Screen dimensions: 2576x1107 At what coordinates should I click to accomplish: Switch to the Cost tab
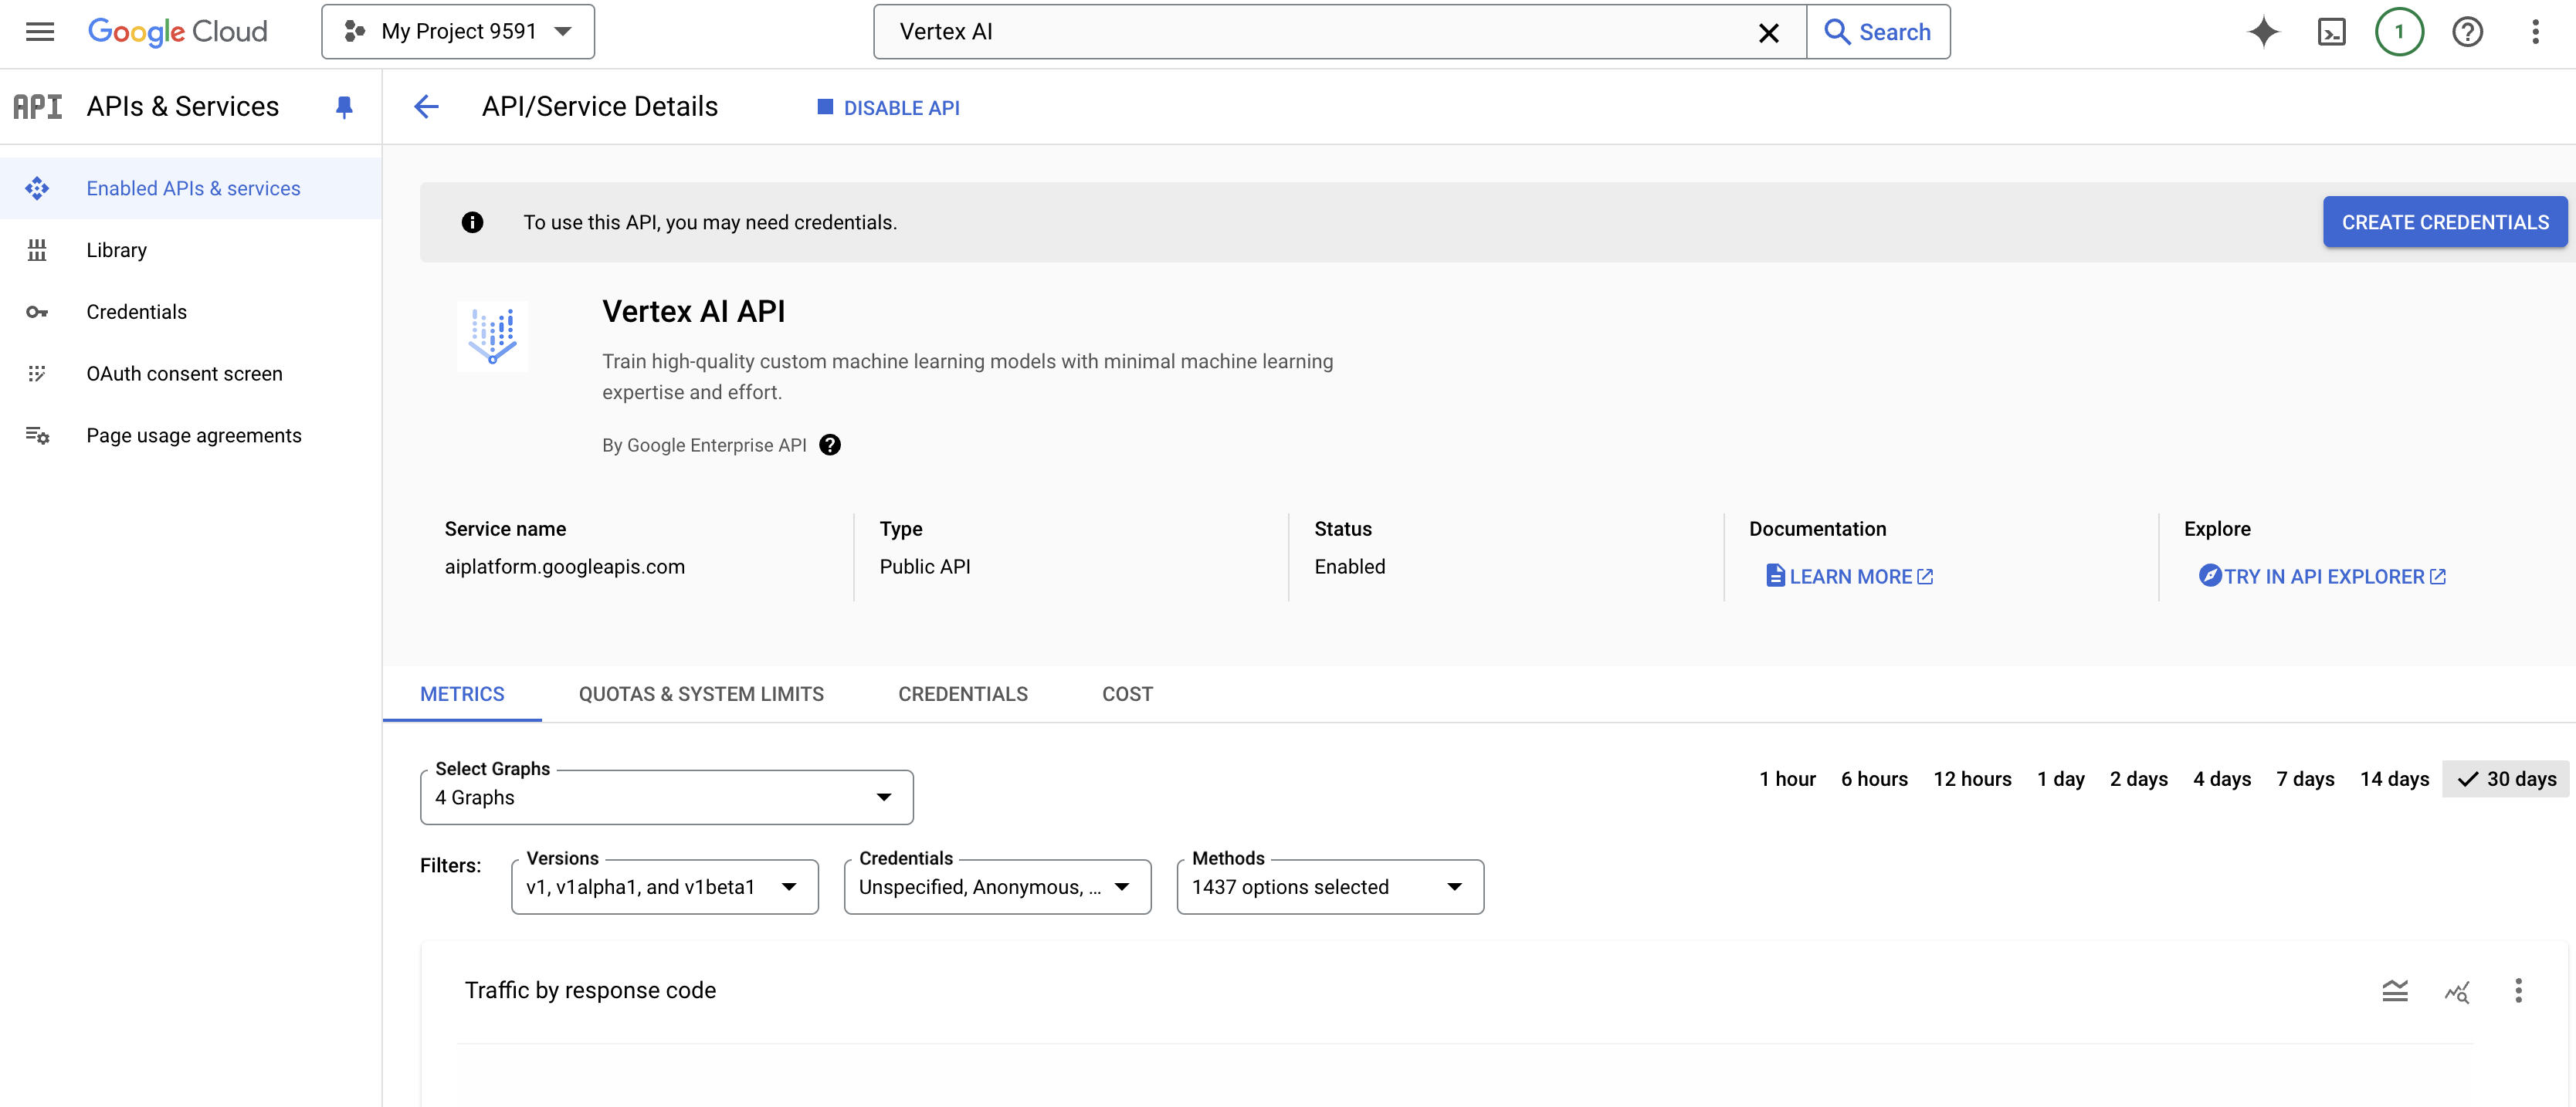point(1127,694)
